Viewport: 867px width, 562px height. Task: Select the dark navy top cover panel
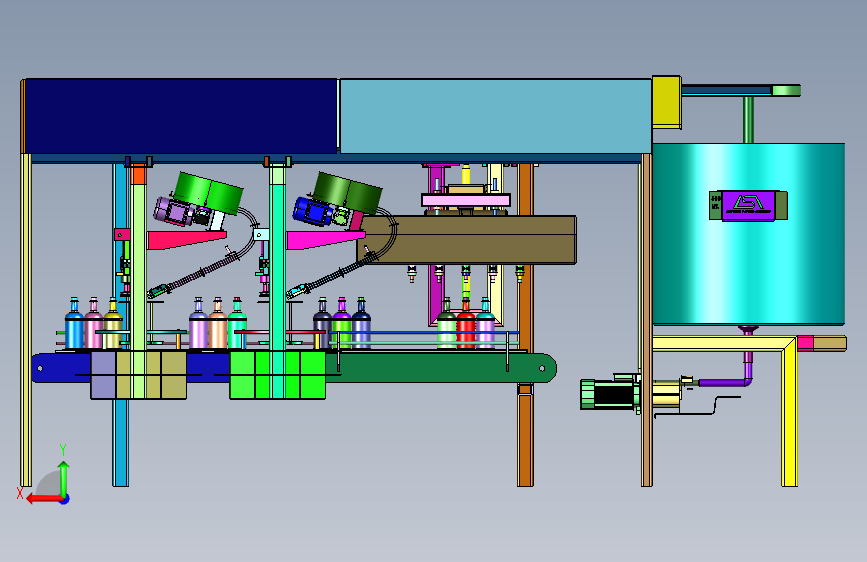[181, 116]
